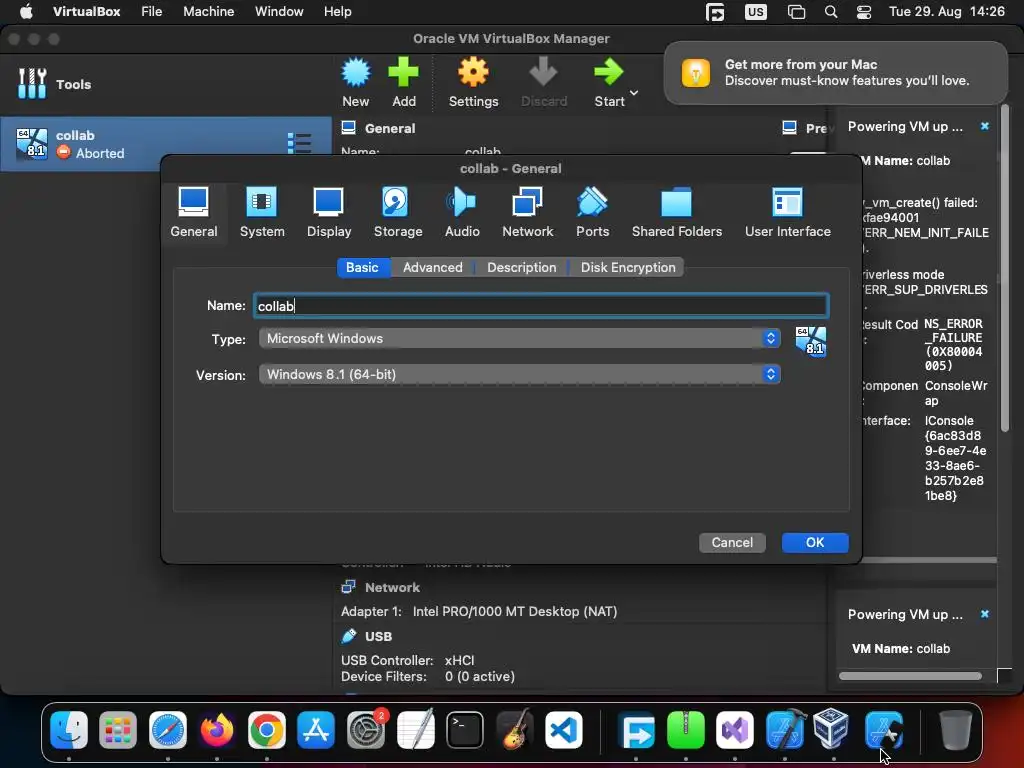Open System Settings from Dock
Viewport: 1024px width, 768px height.
[366, 729]
